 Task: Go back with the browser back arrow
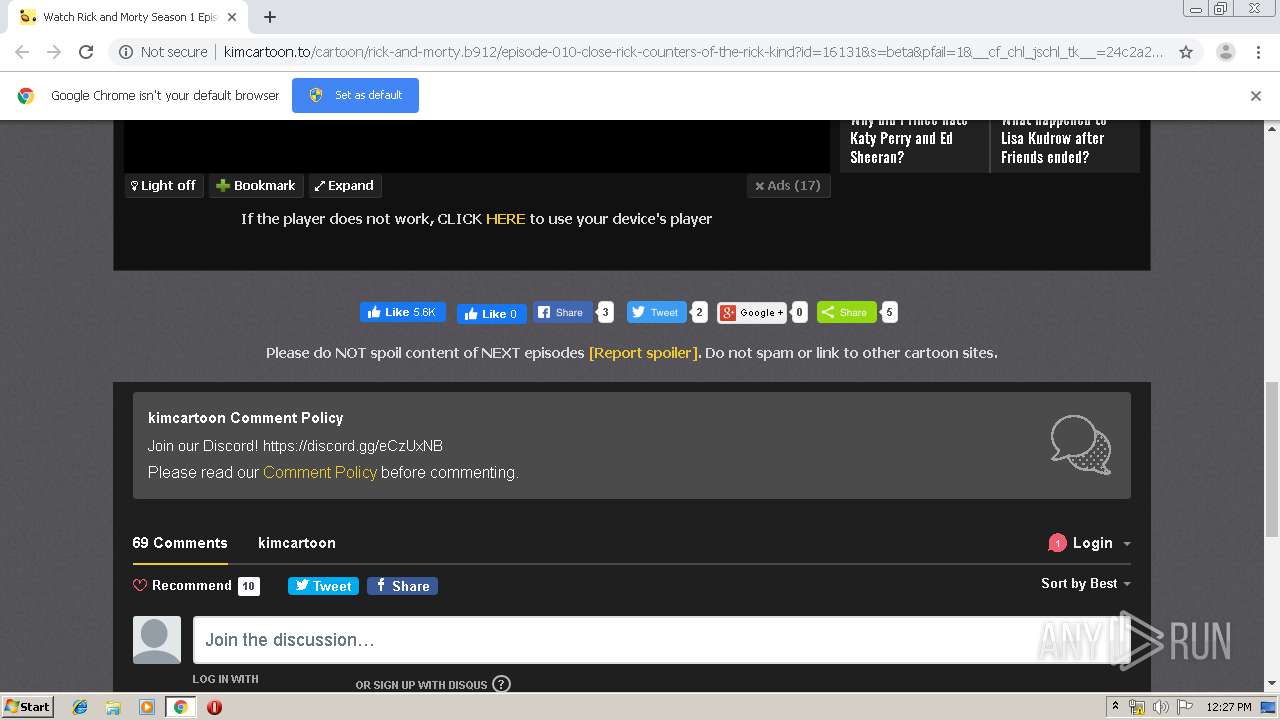(22, 52)
